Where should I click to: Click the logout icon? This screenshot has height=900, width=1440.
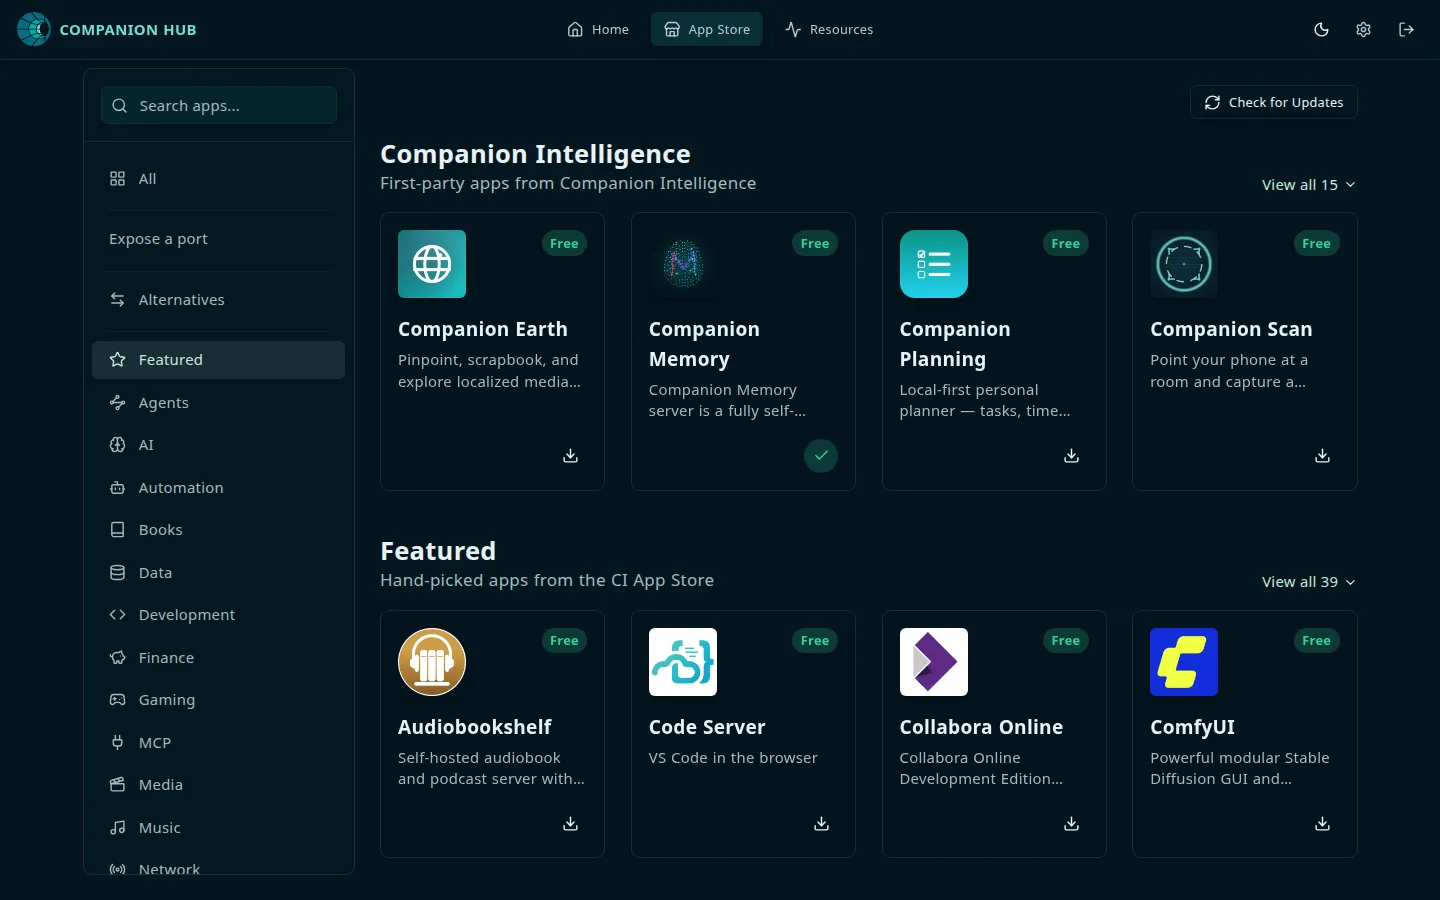(1406, 30)
